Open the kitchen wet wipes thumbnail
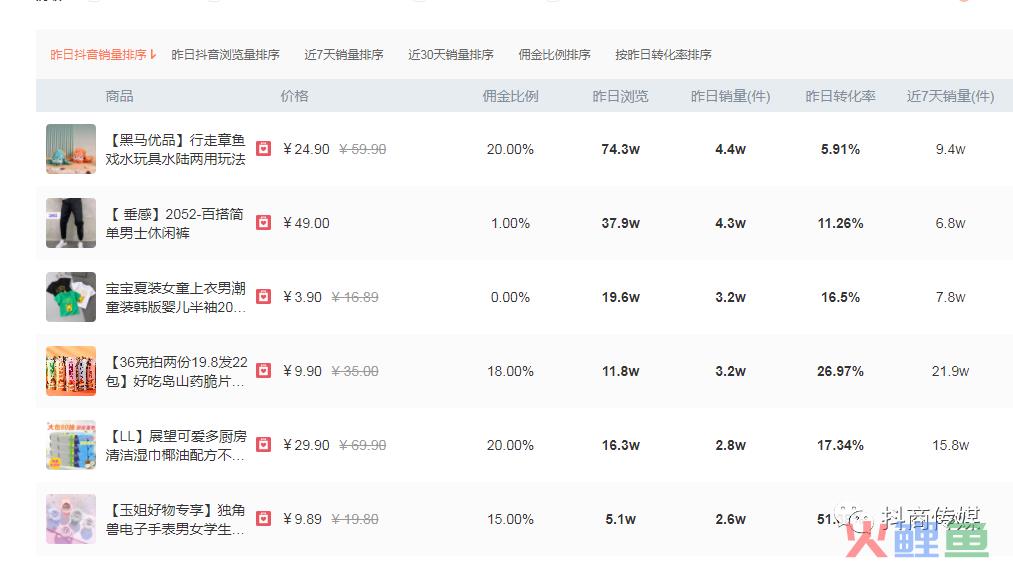1013x563 pixels. (x=71, y=445)
